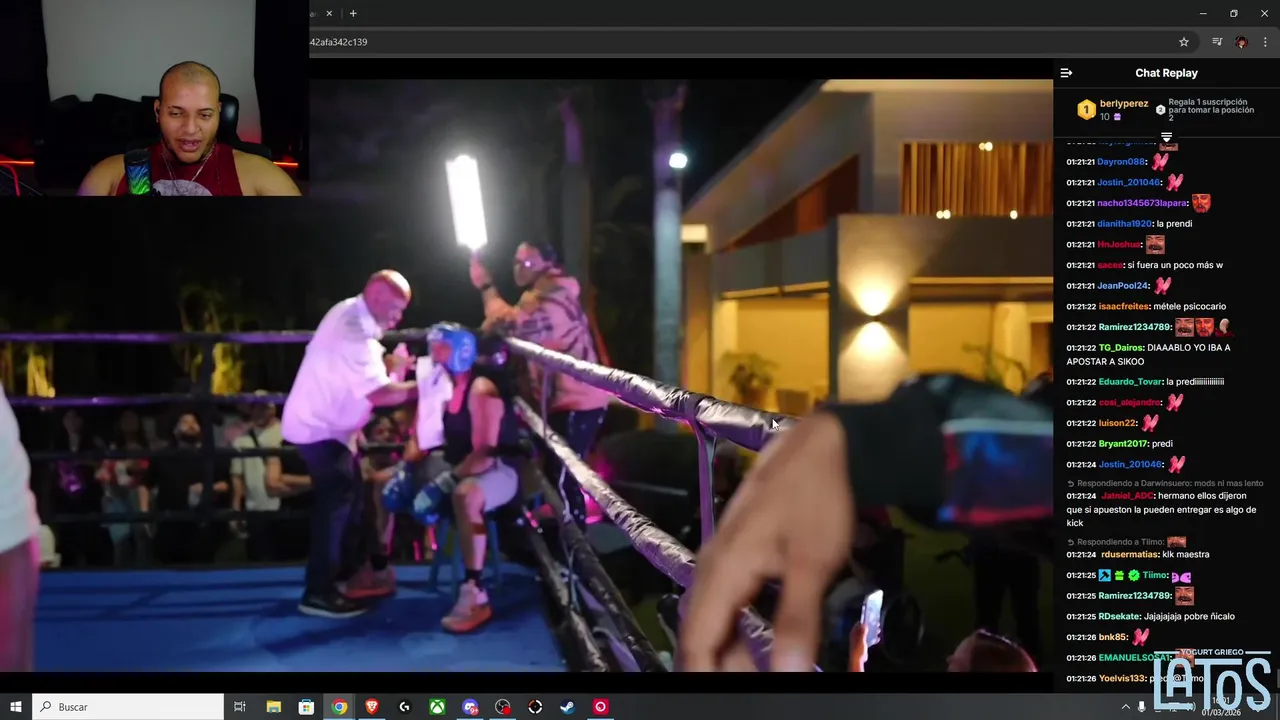Click username luison22 in chat
The width and height of the screenshot is (1280, 720).
(x=1117, y=423)
